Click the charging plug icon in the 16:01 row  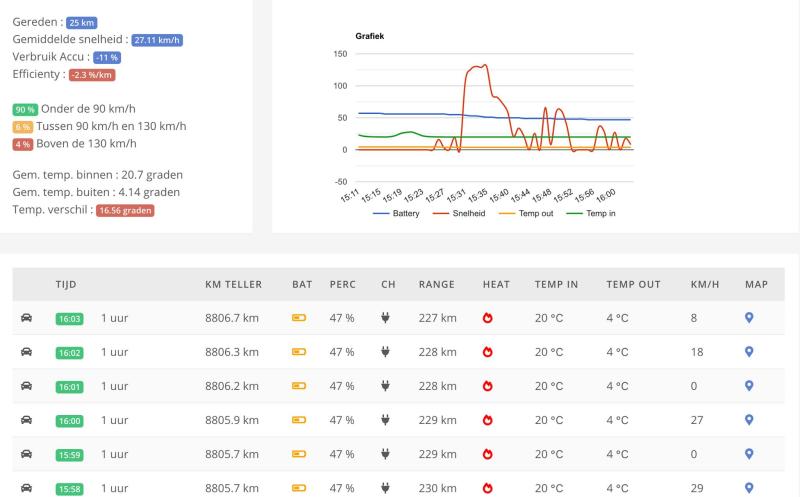tap(385, 386)
